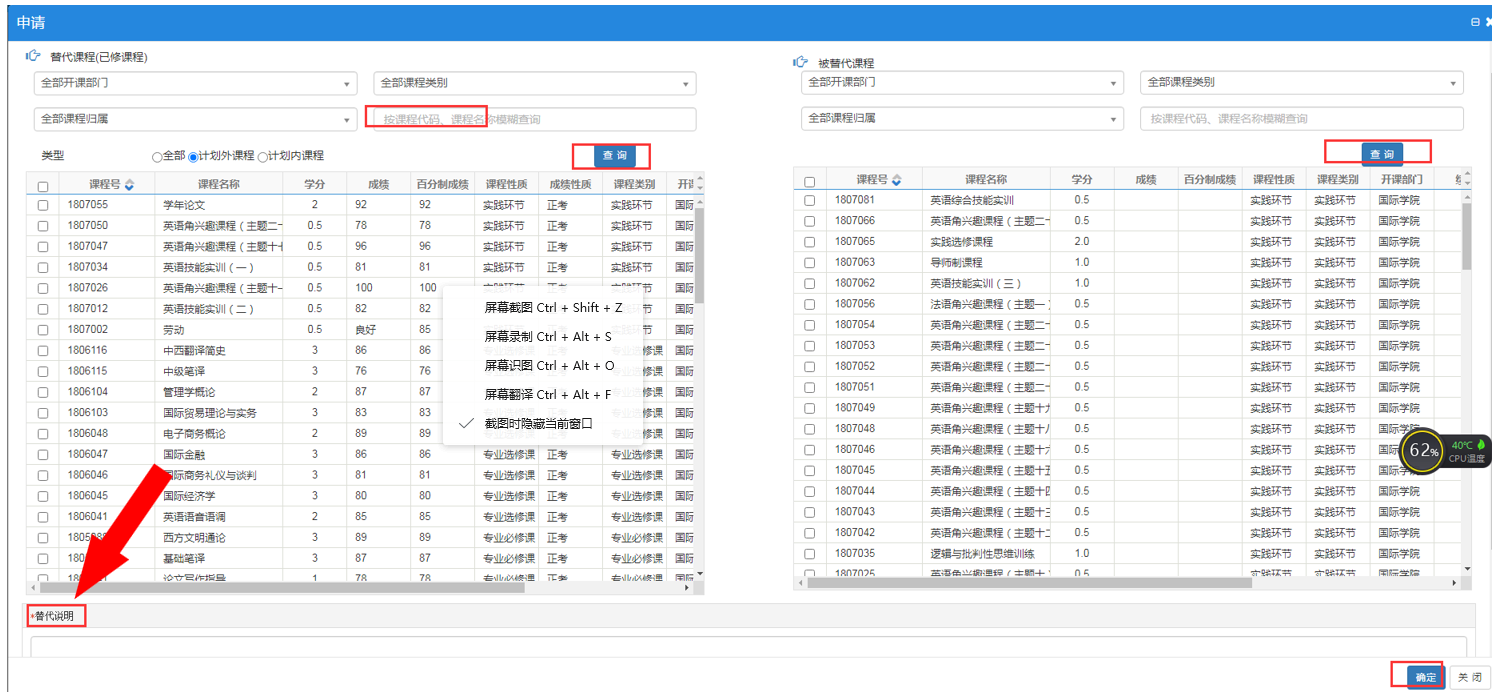Click the sort icon beside right 课程号 header

click(896, 180)
